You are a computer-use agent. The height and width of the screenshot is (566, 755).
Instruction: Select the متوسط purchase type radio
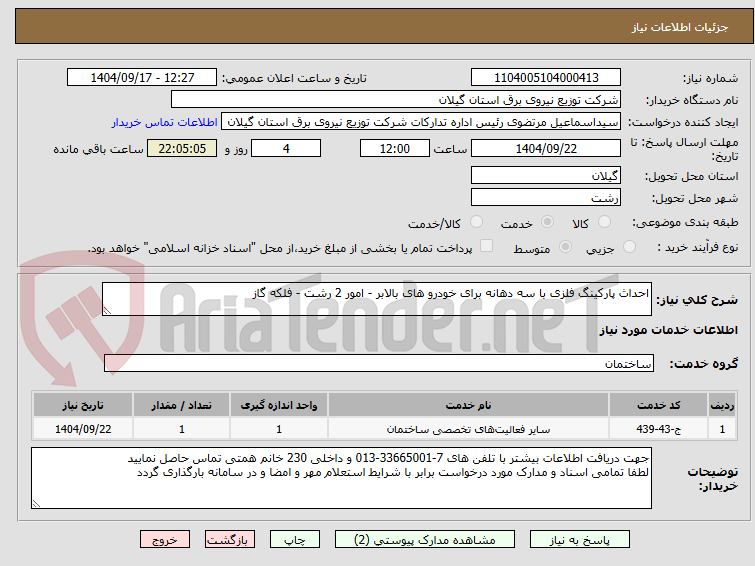pos(565,247)
